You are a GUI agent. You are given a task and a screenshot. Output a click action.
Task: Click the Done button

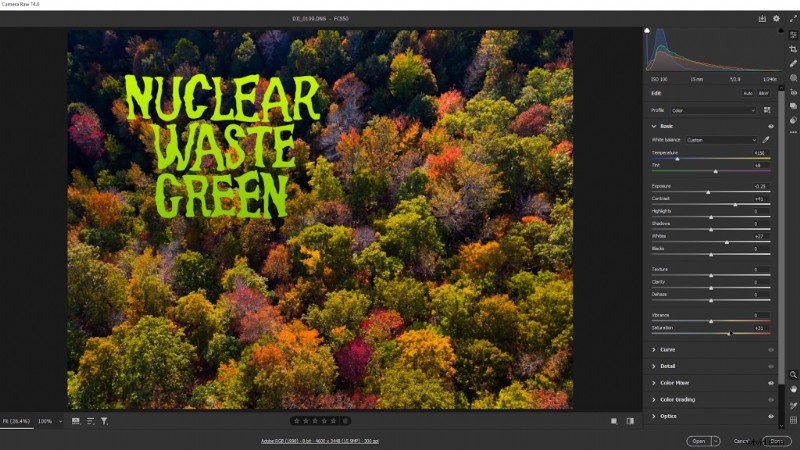(777, 441)
